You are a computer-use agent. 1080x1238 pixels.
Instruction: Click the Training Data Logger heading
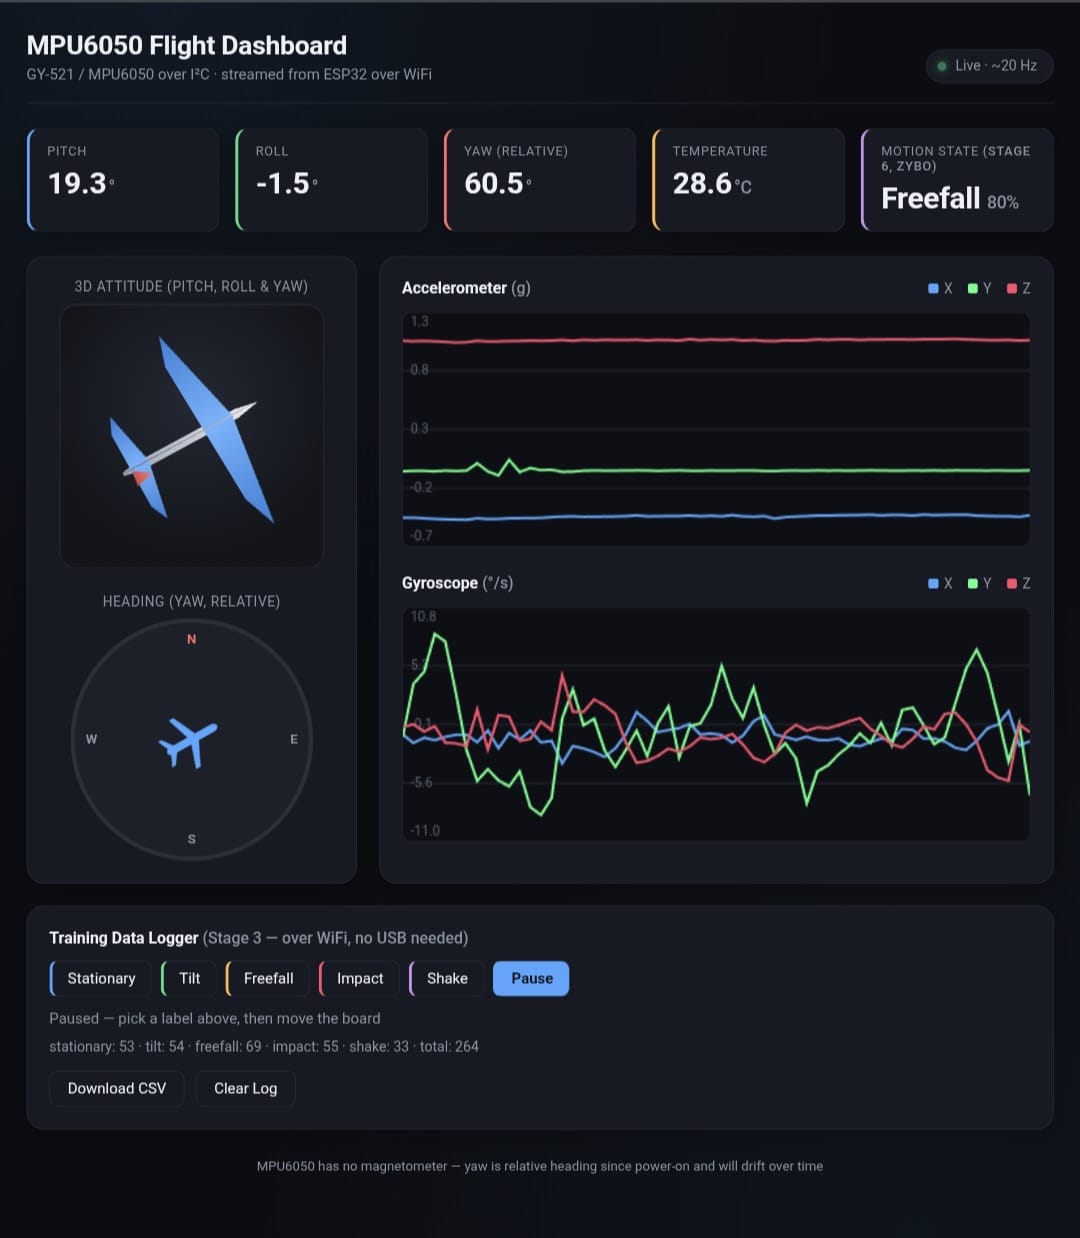coord(259,938)
